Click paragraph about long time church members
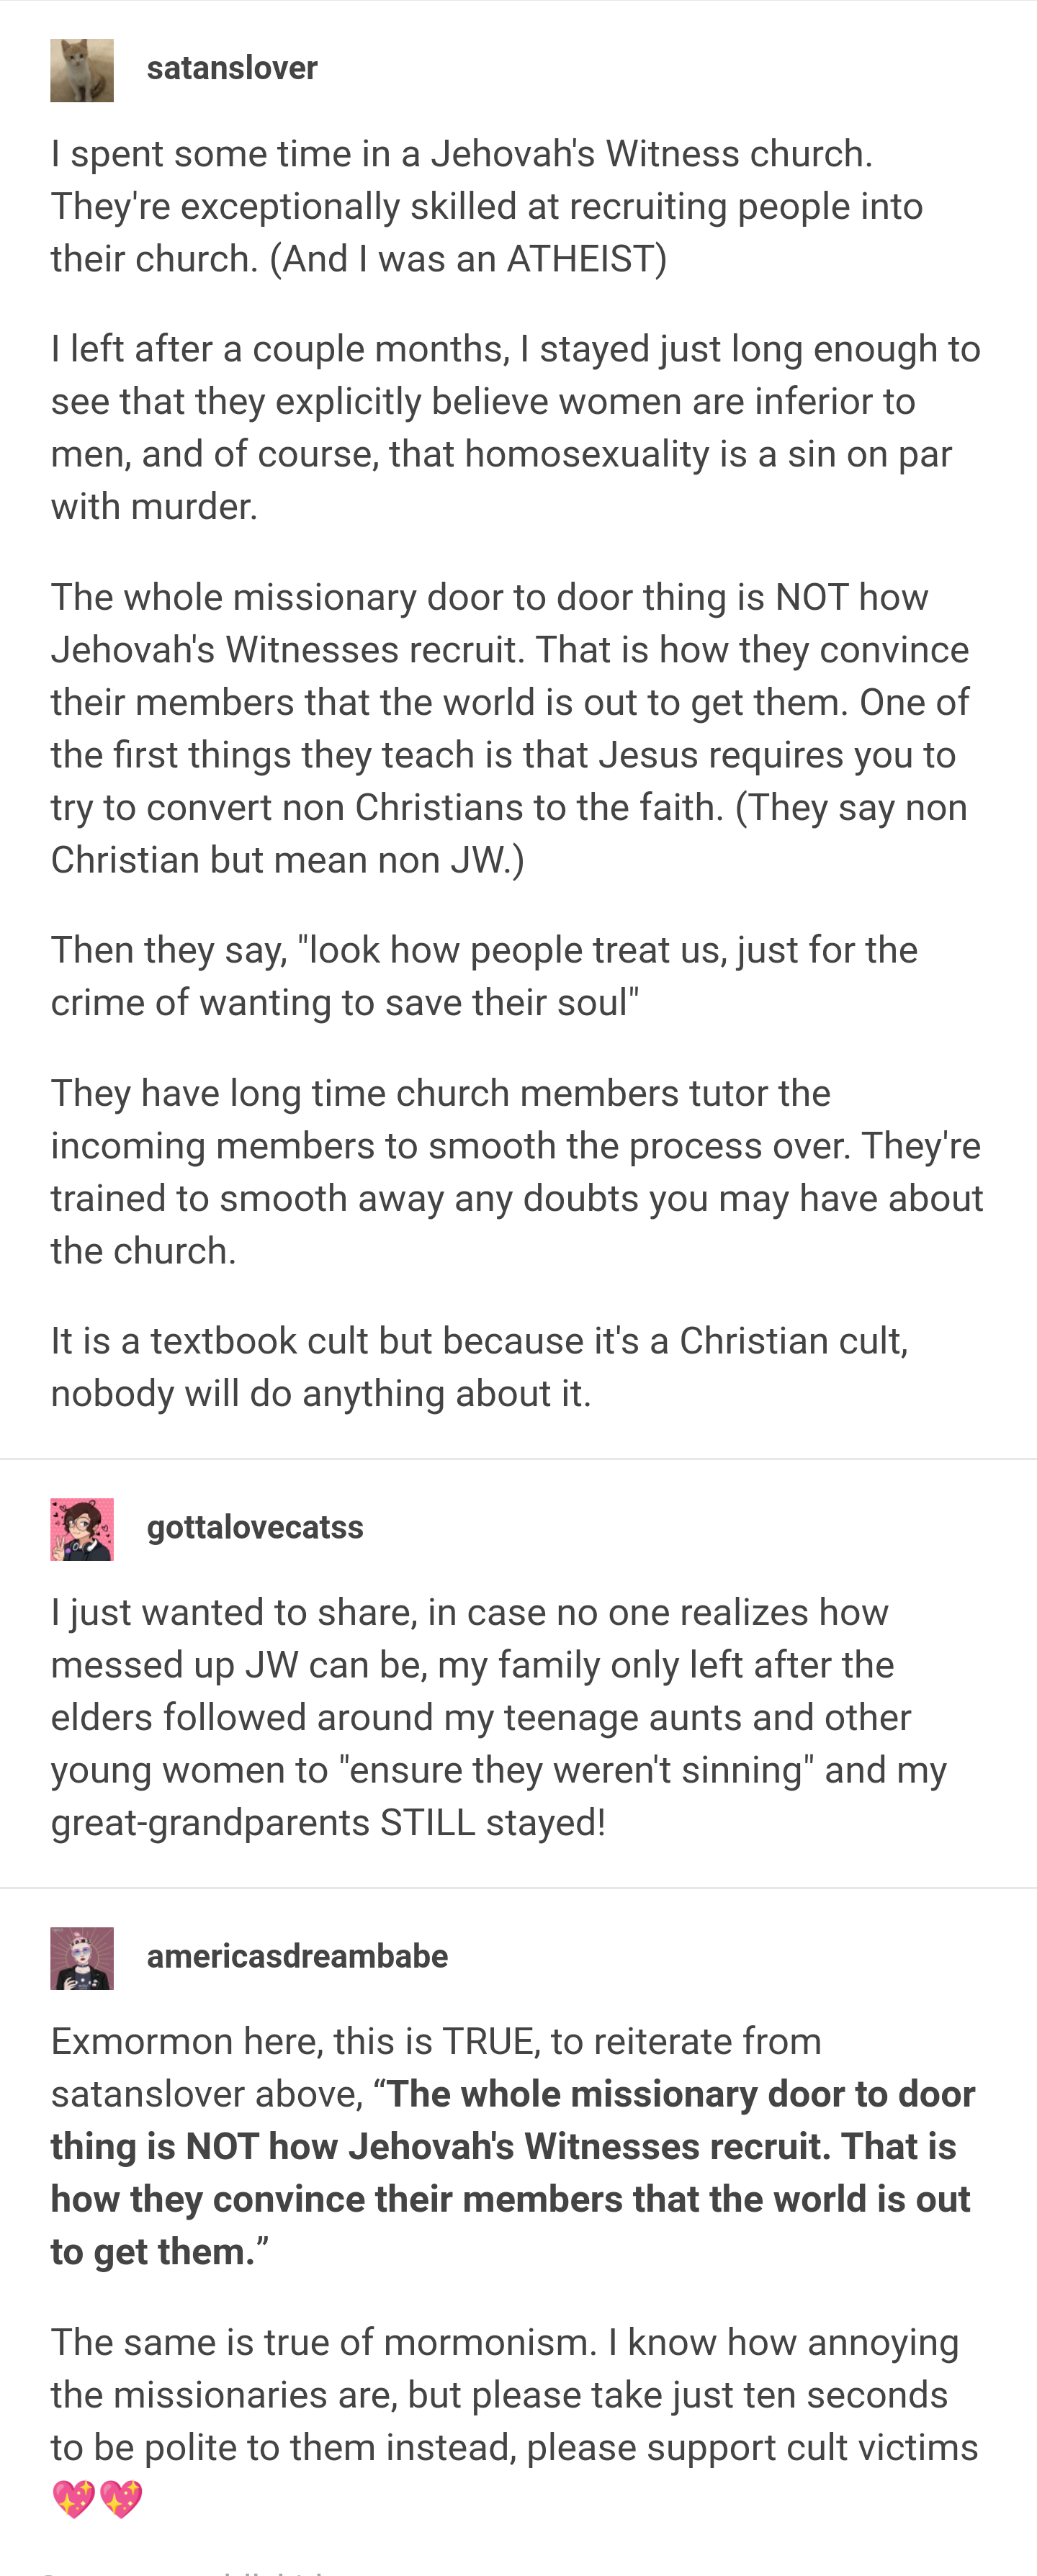Viewport: 1037px width, 2576px height. coord(516,1171)
